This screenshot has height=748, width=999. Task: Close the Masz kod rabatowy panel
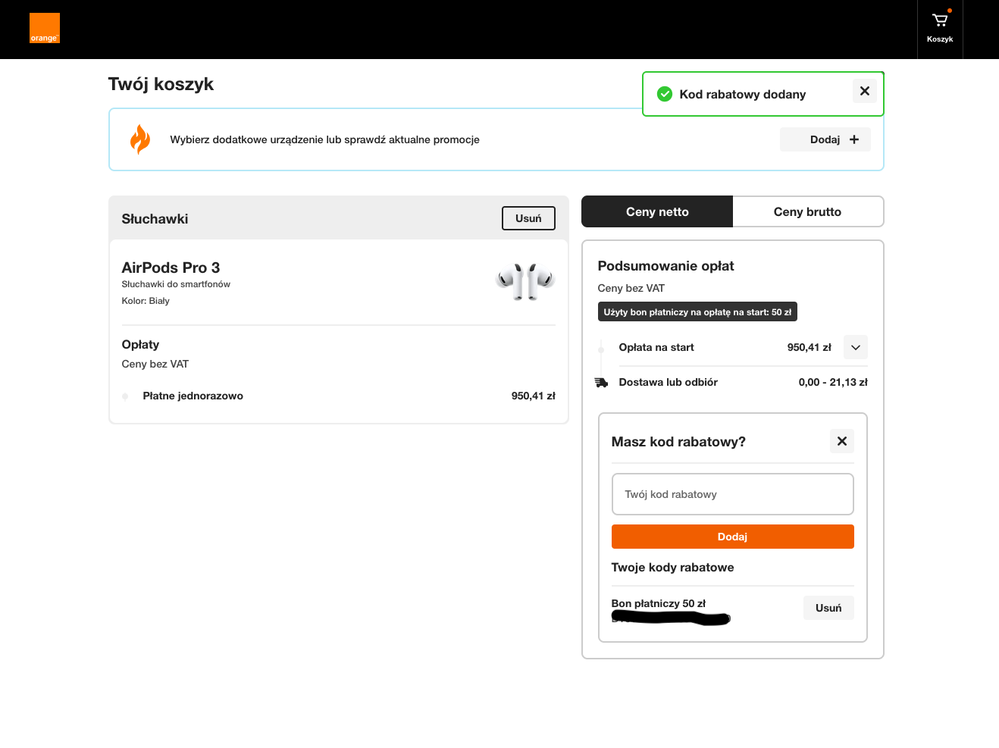click(x=842, y=441)
